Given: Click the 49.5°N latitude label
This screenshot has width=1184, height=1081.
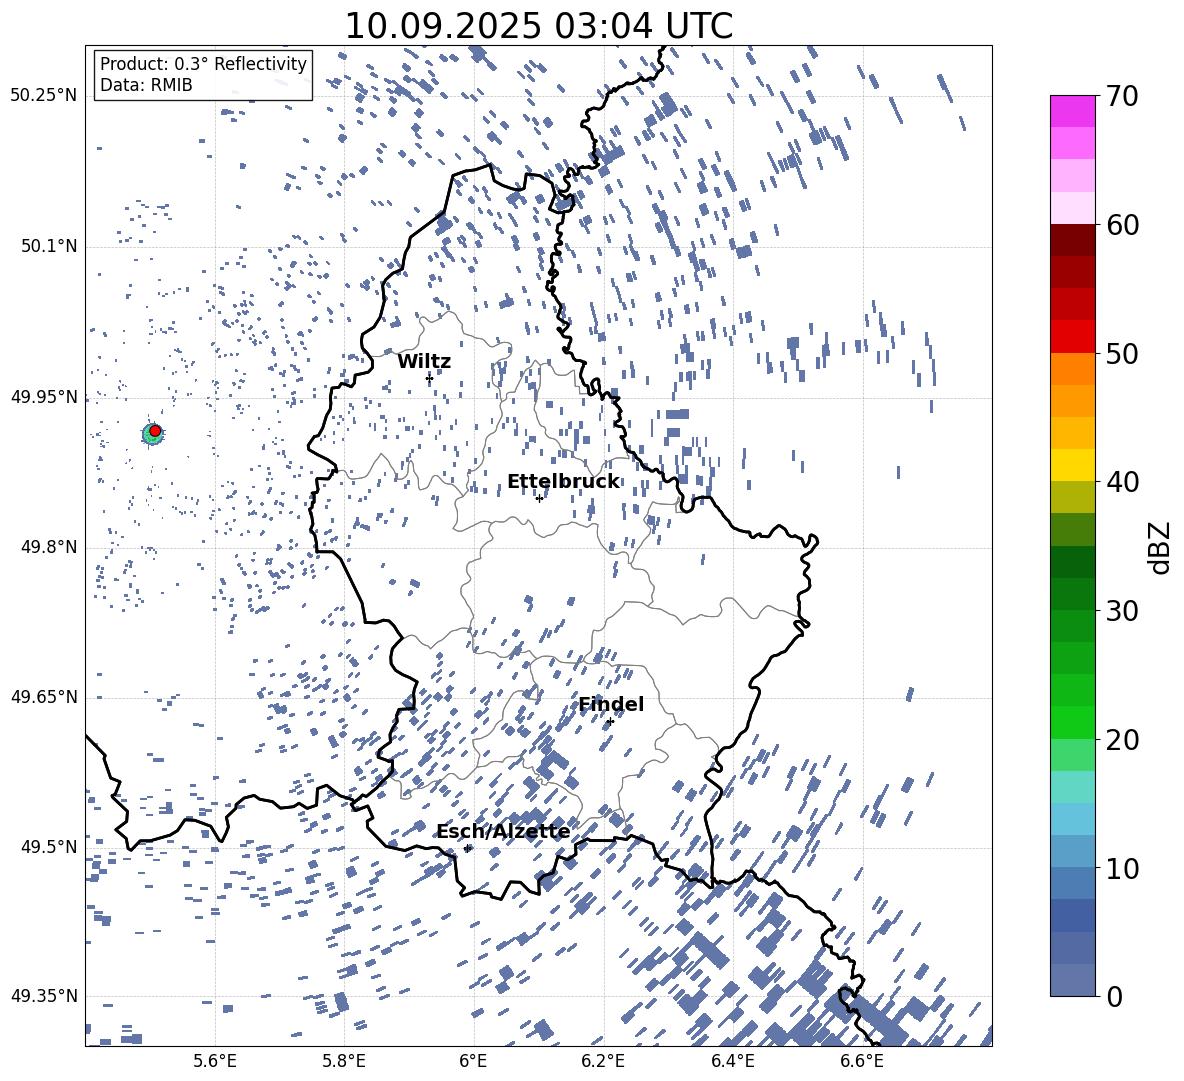Looking at the screenshot, I should tap(48, 847).
